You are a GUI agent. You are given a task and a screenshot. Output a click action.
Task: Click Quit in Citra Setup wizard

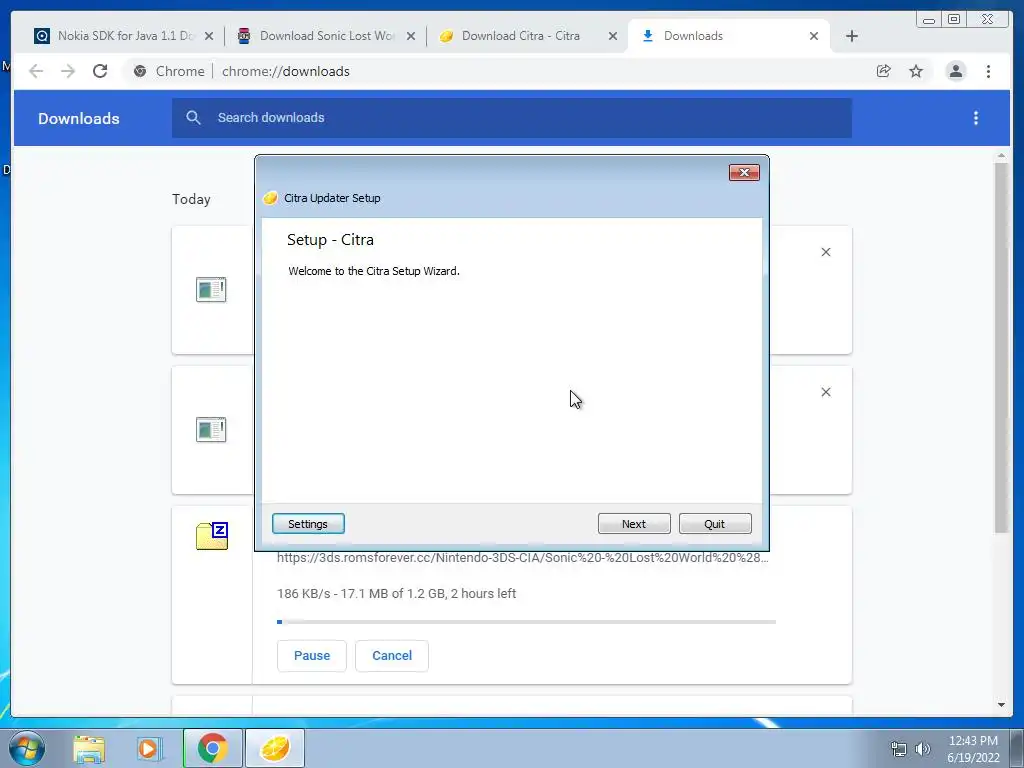point(714,524)
